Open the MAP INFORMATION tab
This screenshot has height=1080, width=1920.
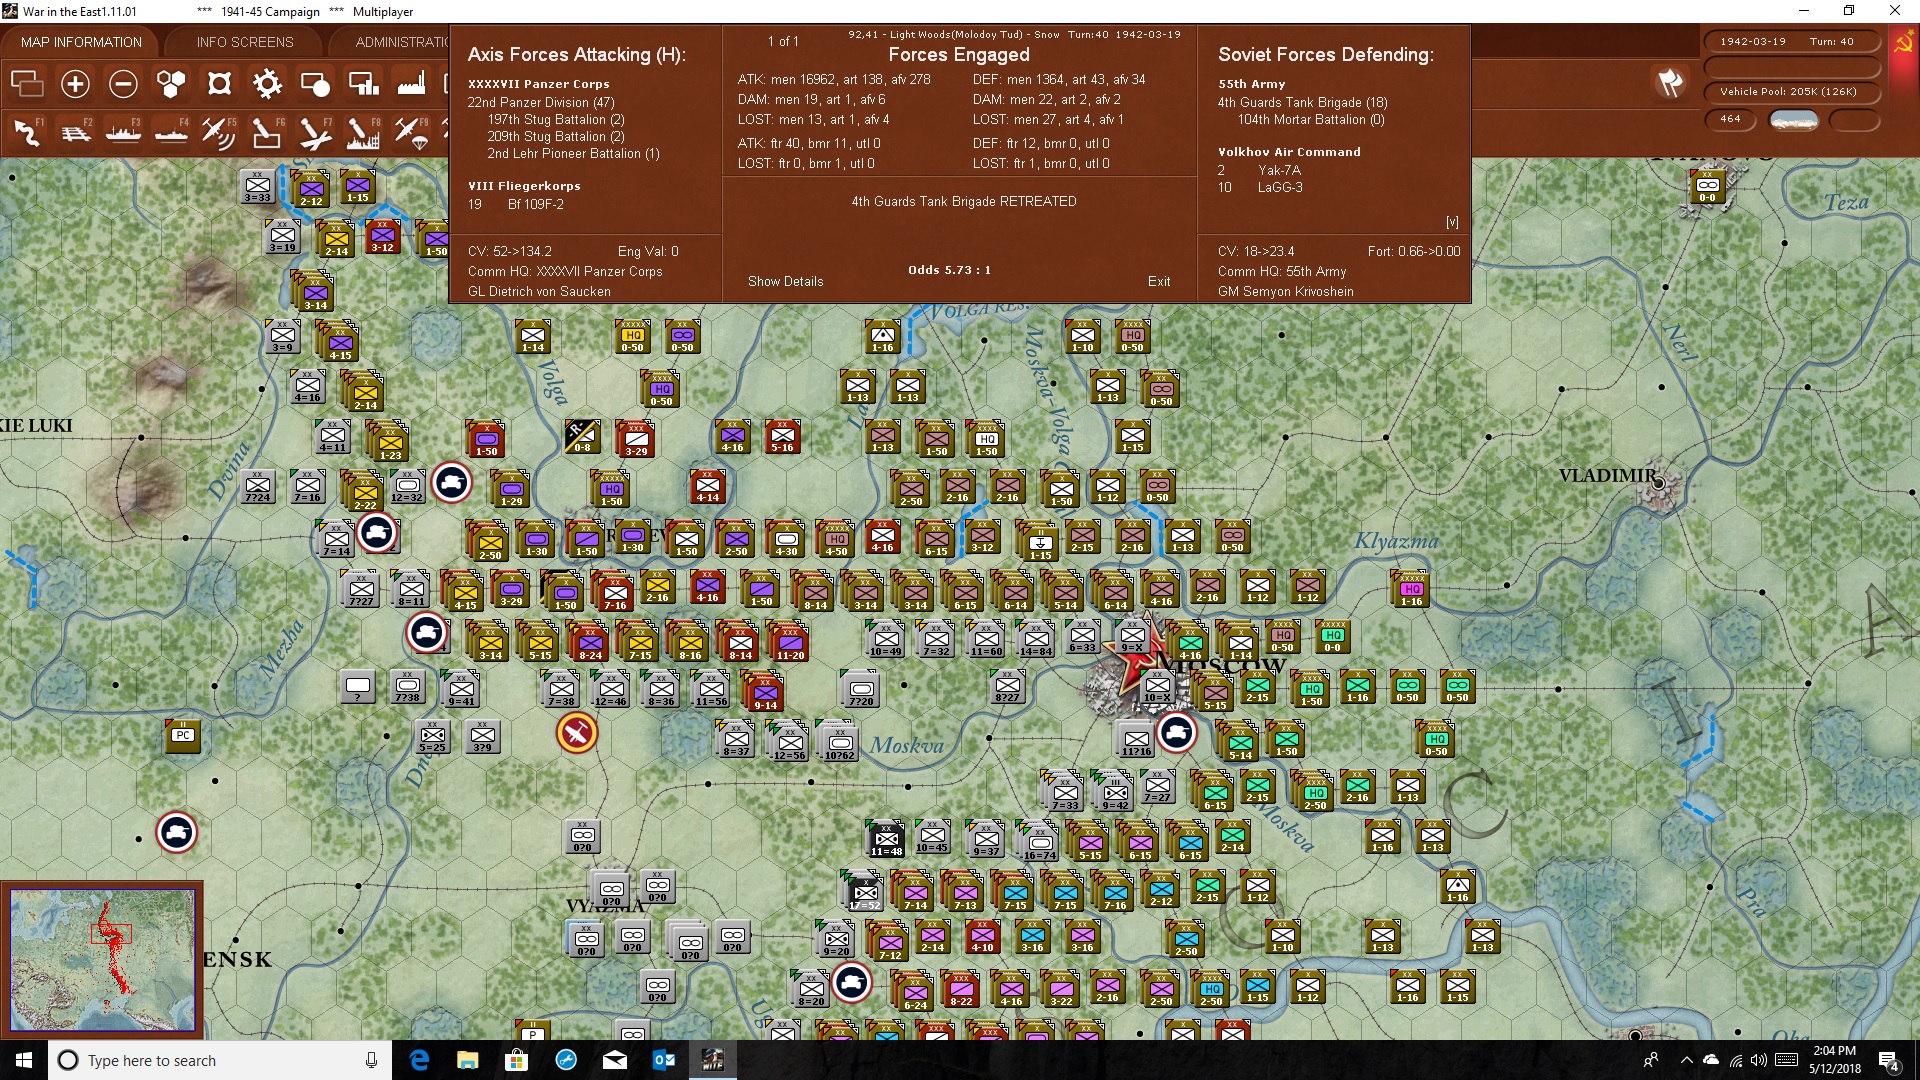tap(81, 42)
